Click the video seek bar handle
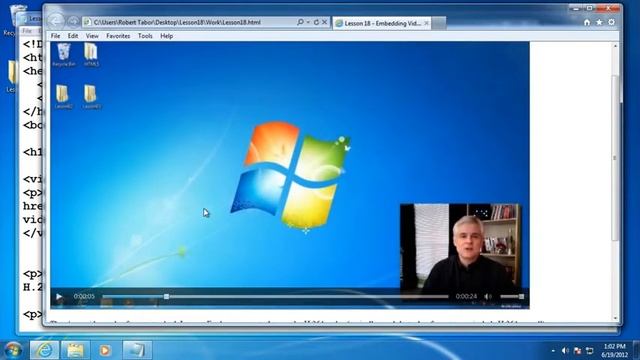The height and width of the screenshot is (360, 640). [167, 297]
